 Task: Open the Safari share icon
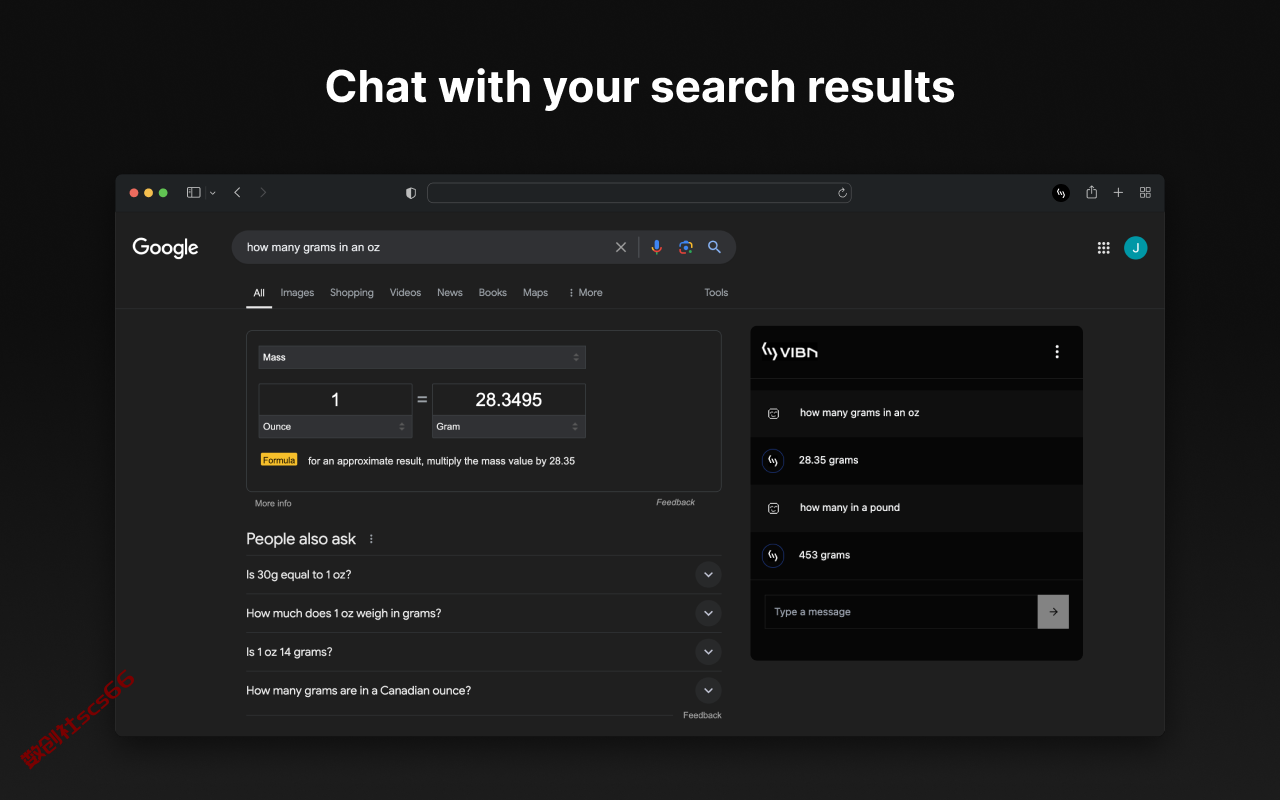(x=1092, y=192)
